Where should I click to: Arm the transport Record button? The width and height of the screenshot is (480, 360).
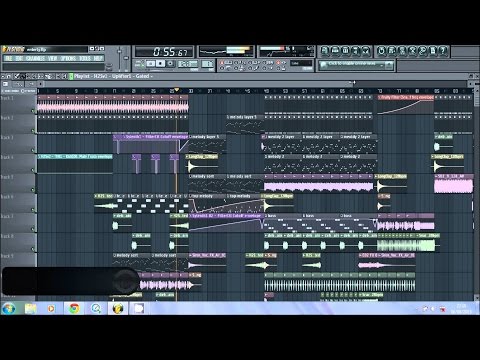coord(171,63)
